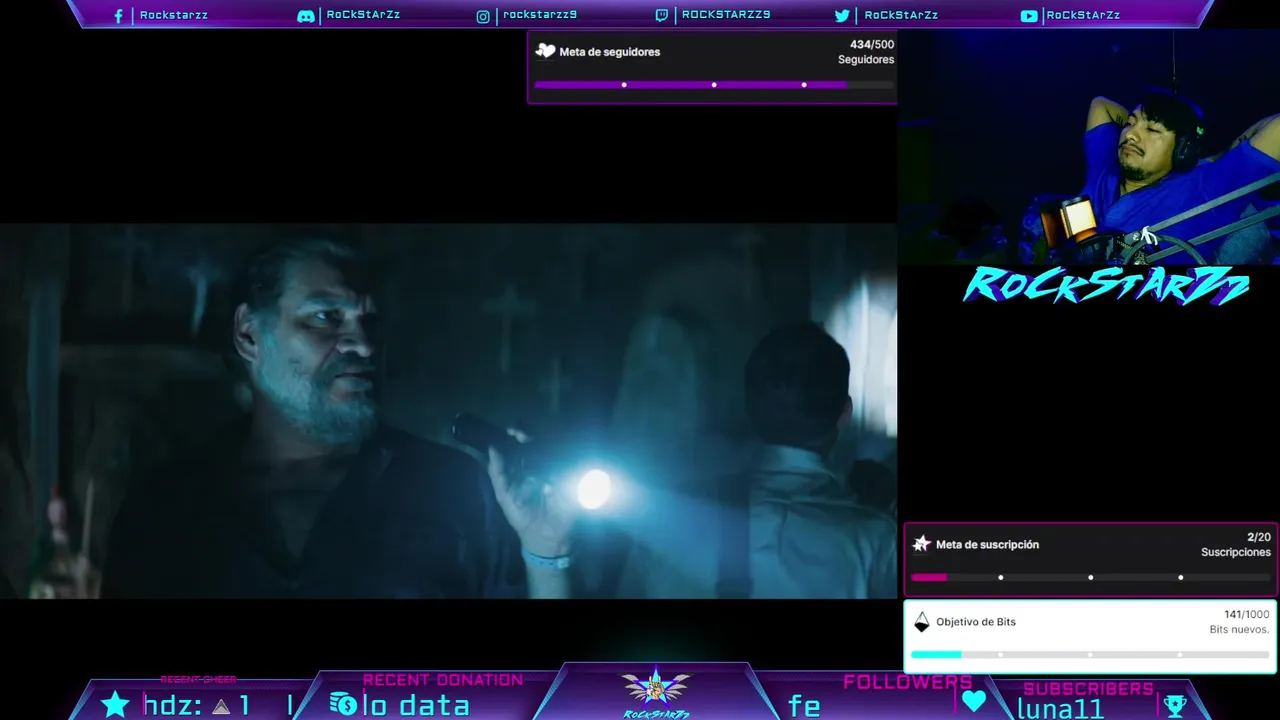
Task: Click the purple followers goal progress bar
Action: point(714,85)
